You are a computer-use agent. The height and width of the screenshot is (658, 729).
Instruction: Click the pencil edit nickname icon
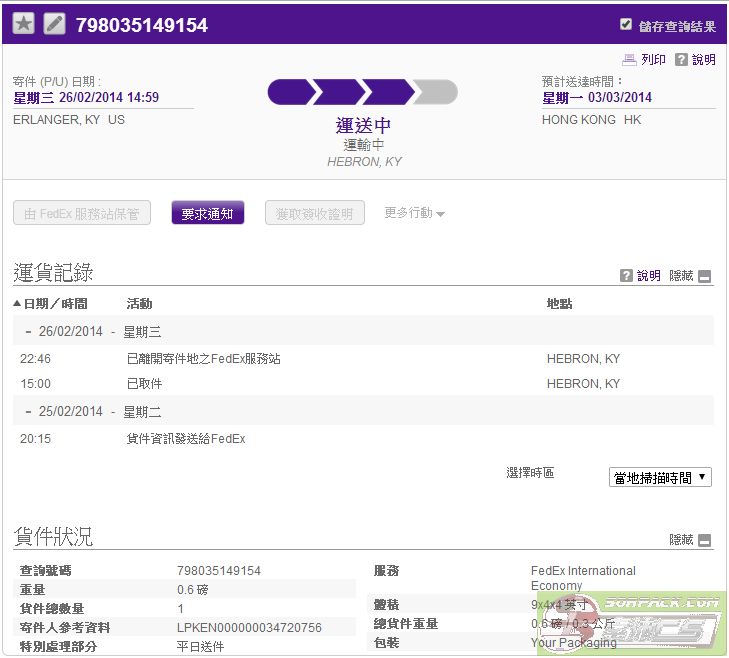tap(54, 24)
